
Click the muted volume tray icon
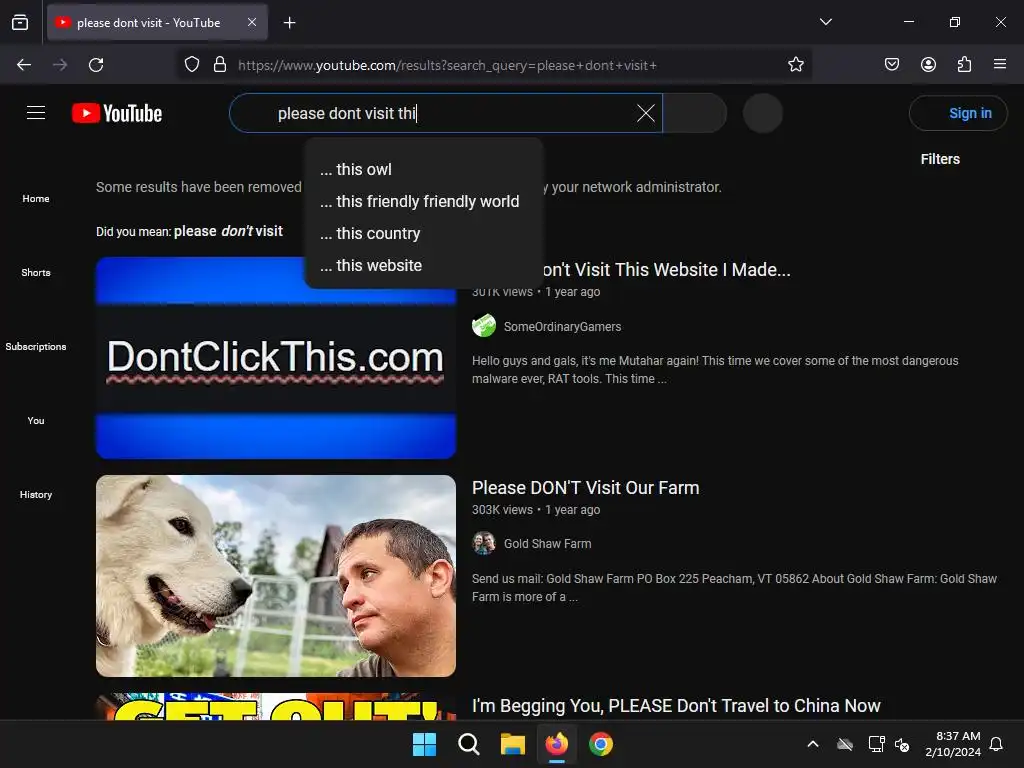903,744
